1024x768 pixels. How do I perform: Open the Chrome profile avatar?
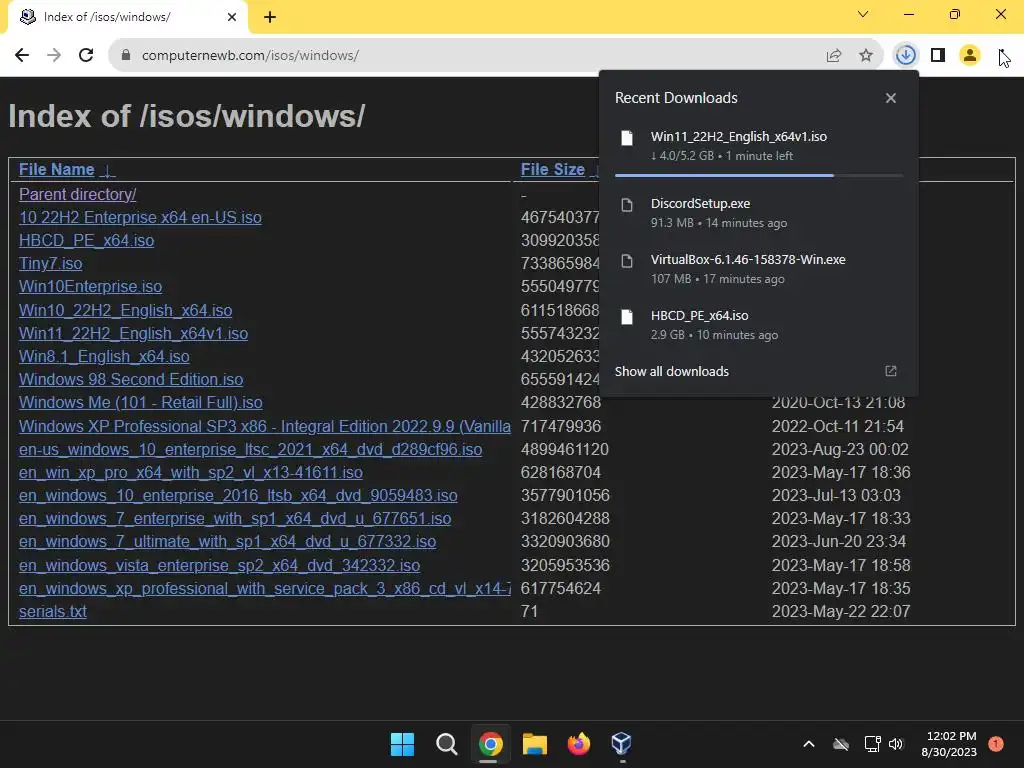(x=970, y=56)
